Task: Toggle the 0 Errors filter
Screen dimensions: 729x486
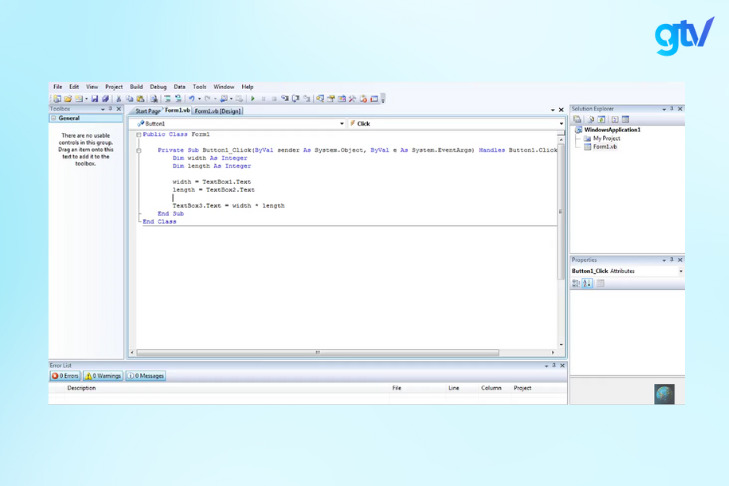Action: click(65, 376)
